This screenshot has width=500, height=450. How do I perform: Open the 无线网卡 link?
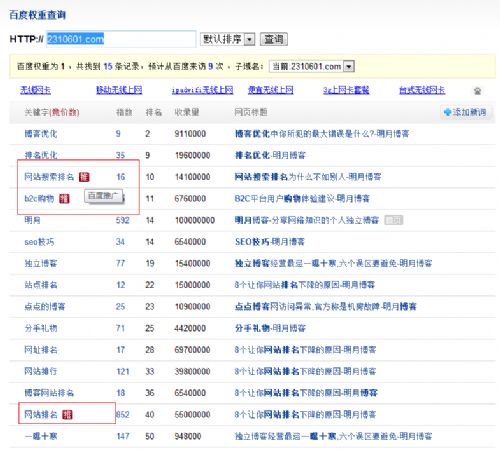tap(36, 90)
